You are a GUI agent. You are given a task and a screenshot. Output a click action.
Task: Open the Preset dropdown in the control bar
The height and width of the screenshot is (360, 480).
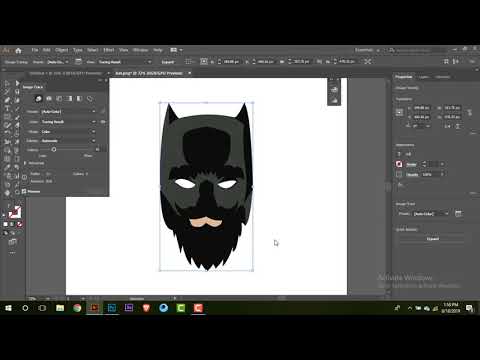click(x=57, y=62)
